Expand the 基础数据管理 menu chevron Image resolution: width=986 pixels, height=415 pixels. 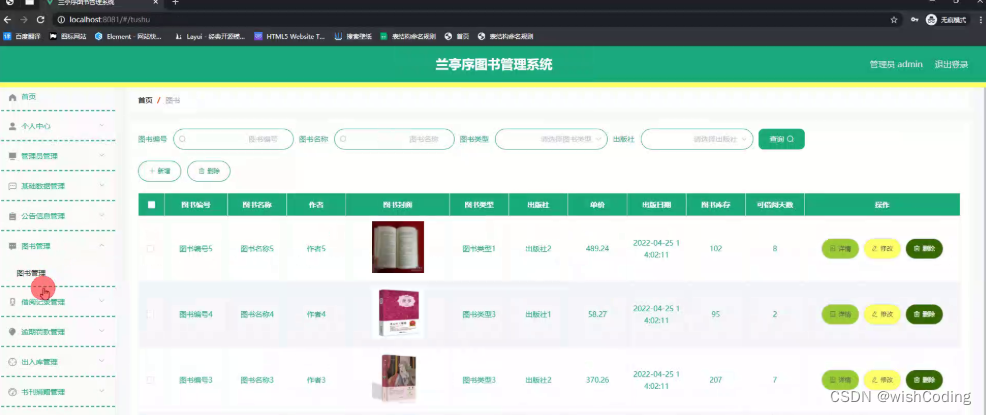click(102, 185)
